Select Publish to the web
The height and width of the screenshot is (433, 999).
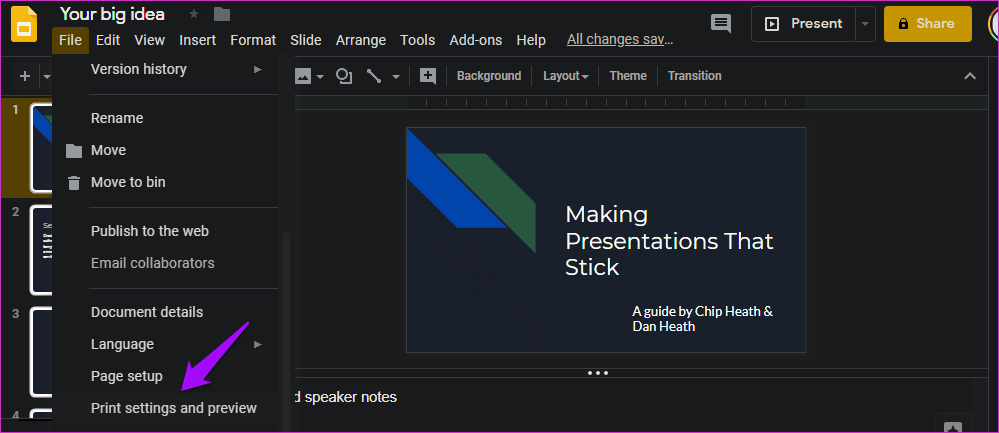coord(166,231)
